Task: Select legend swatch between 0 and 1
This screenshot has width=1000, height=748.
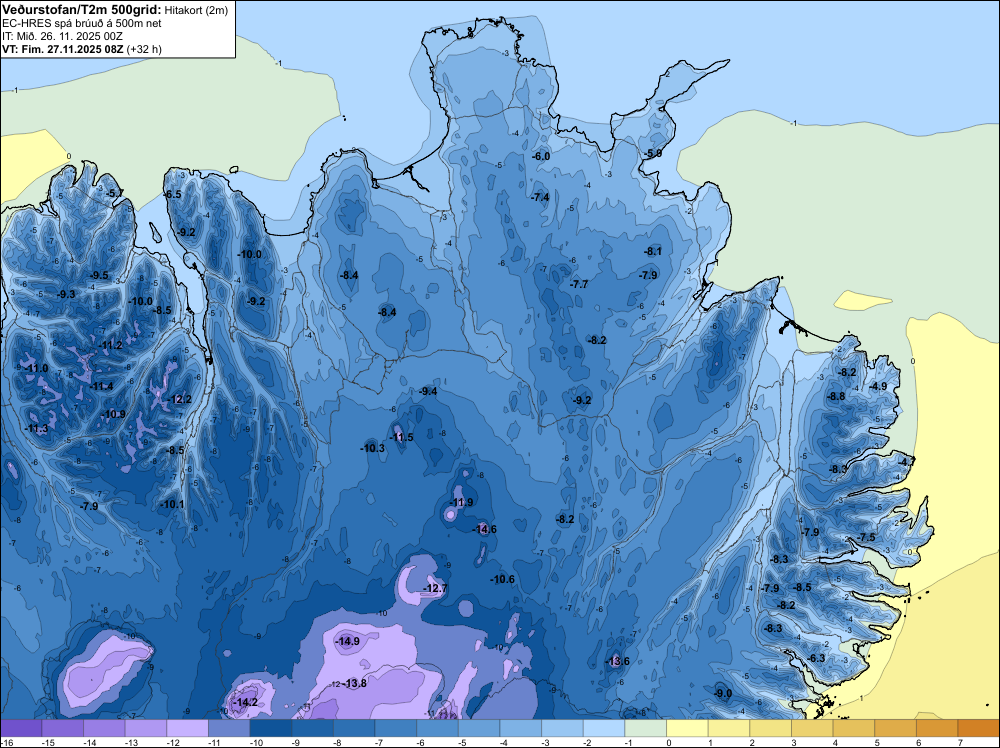Action: (x=688, y=728)
